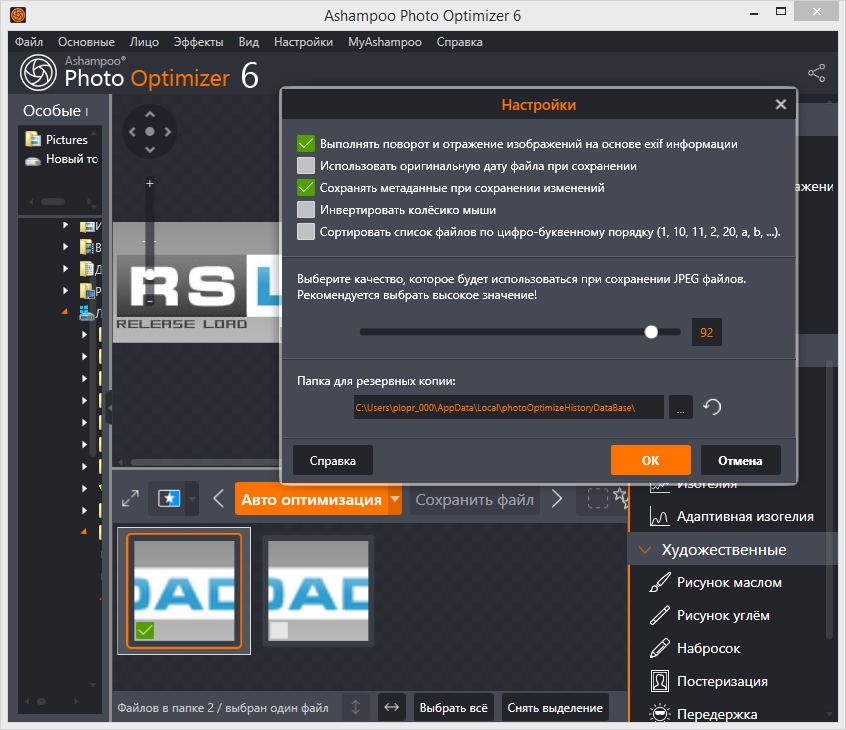Click the reset backup folder icon

[712, 407]
